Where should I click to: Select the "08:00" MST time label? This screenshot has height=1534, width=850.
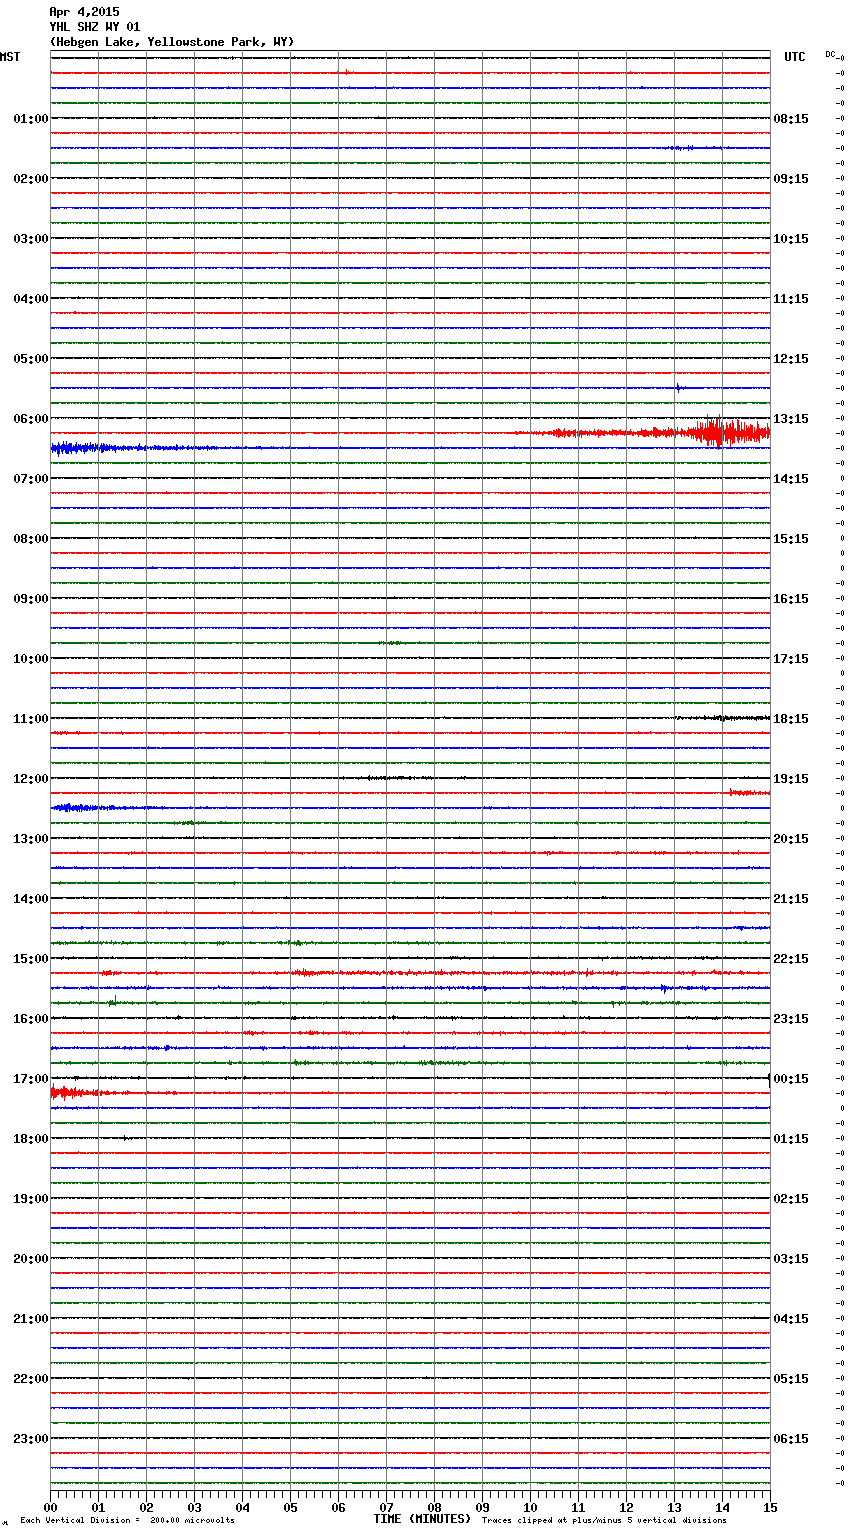(31, 539)
